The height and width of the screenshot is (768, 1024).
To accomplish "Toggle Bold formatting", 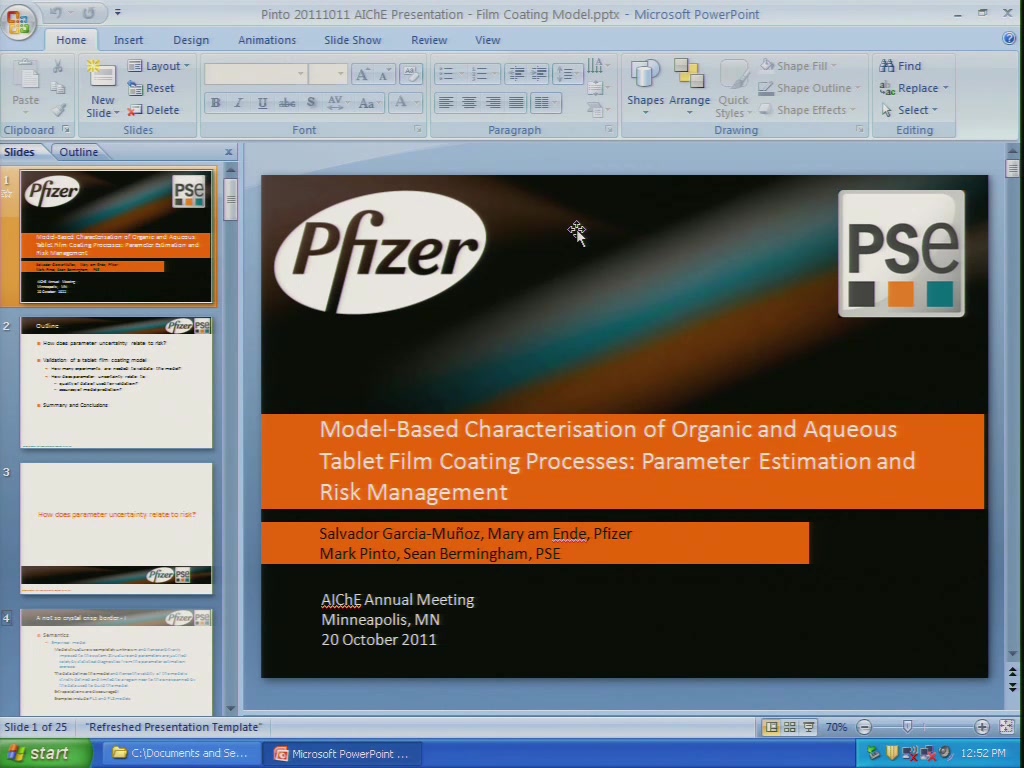I will coord(215,103).
